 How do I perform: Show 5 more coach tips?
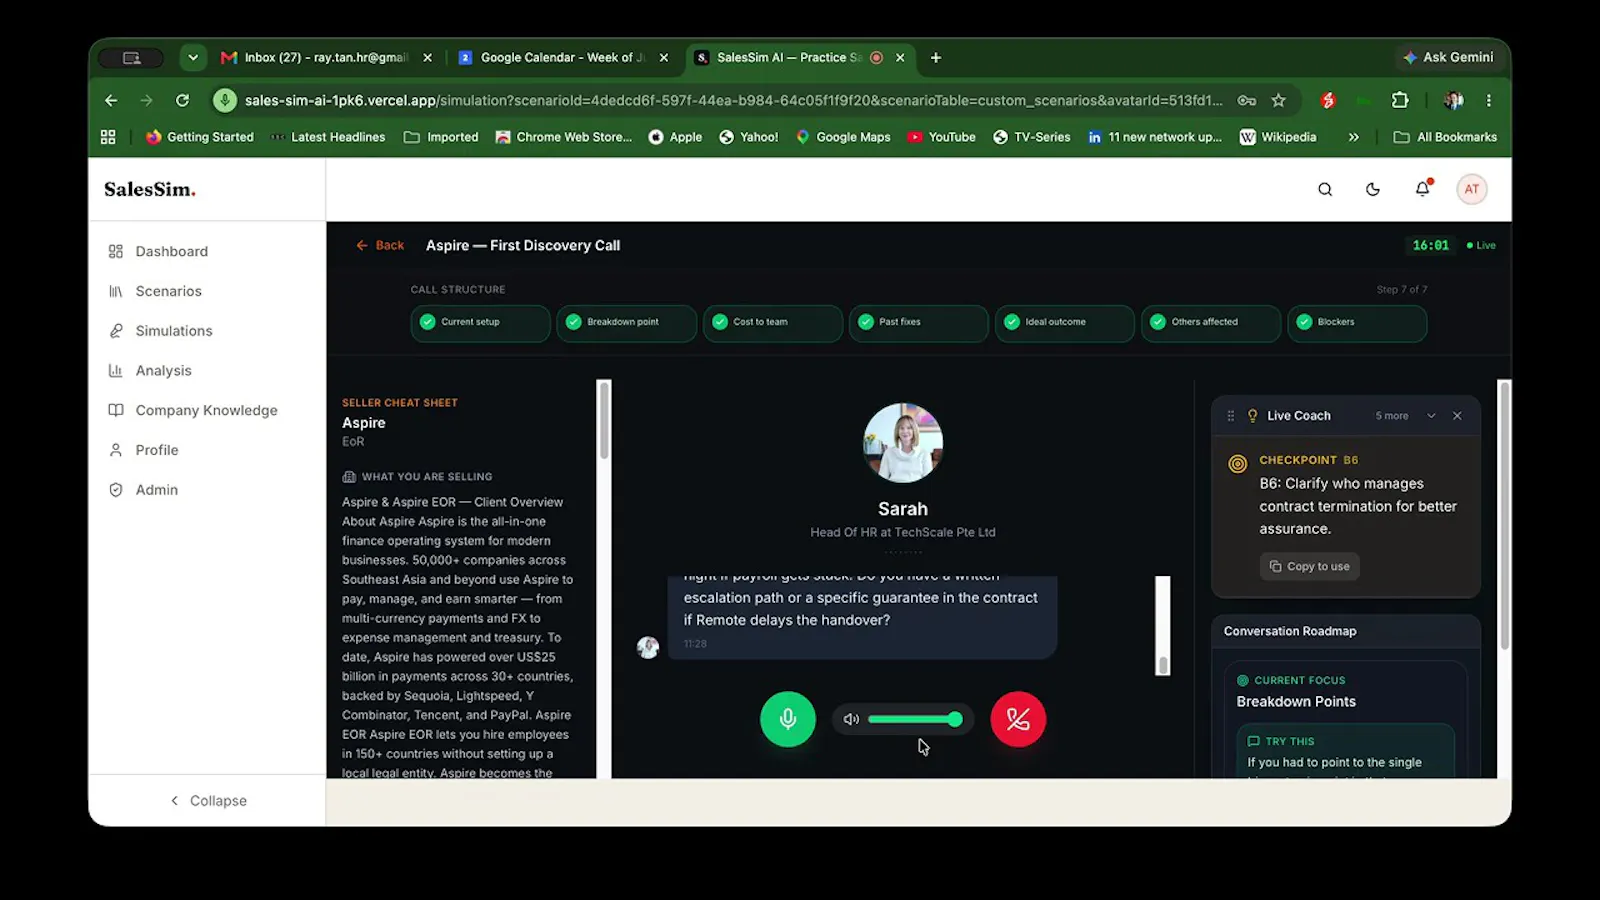pos(1391,416)
